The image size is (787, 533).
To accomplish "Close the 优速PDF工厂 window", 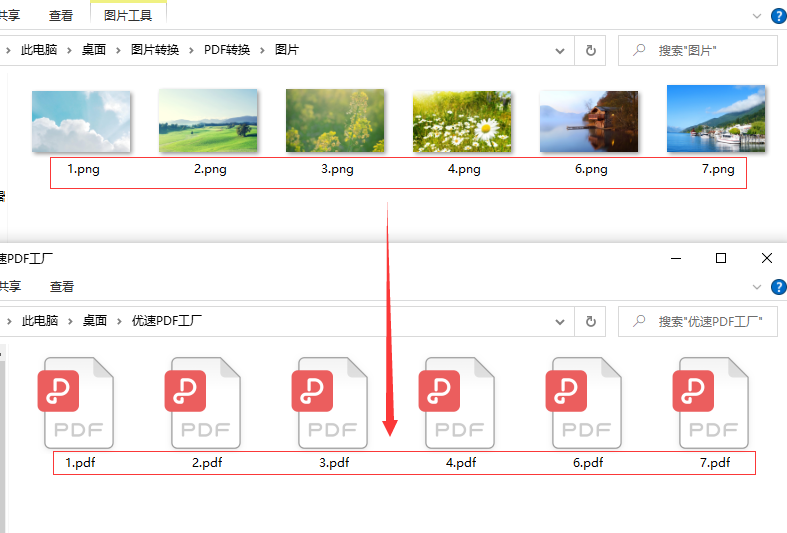I will (x=766, y=258).
